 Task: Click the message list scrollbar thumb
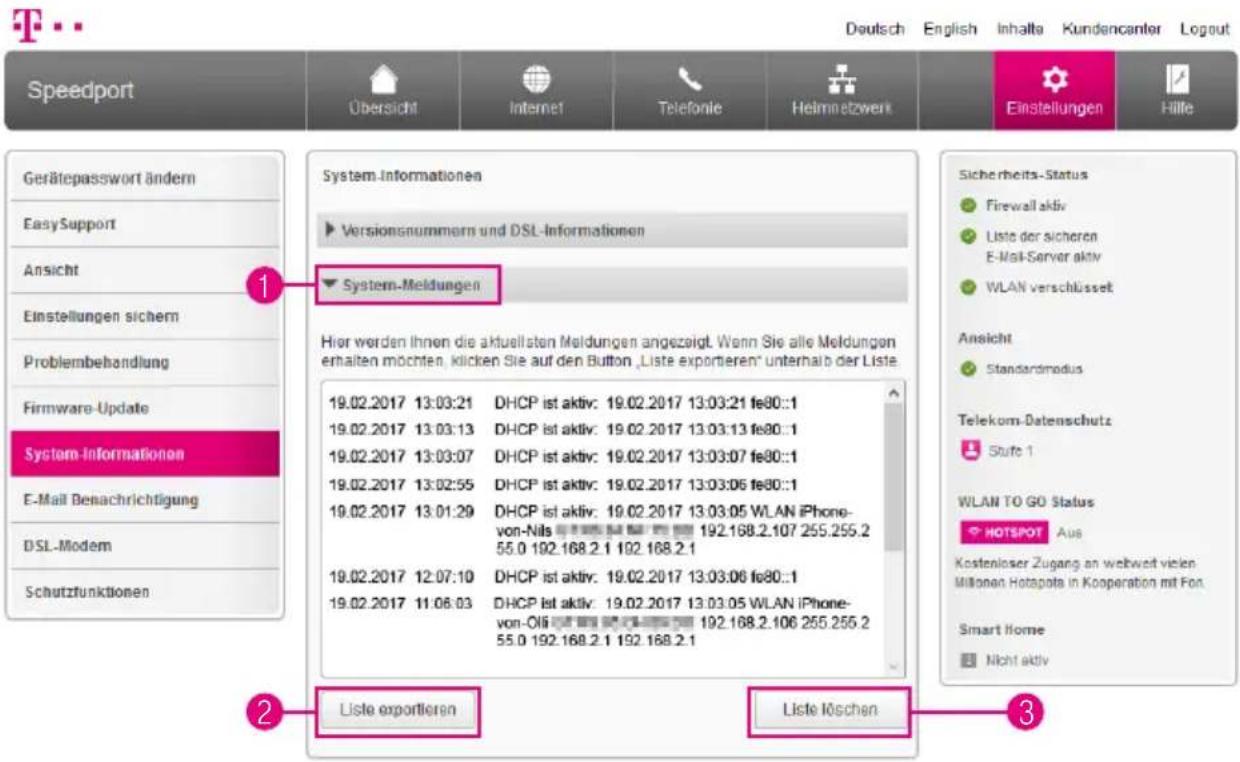coord(894,478)
